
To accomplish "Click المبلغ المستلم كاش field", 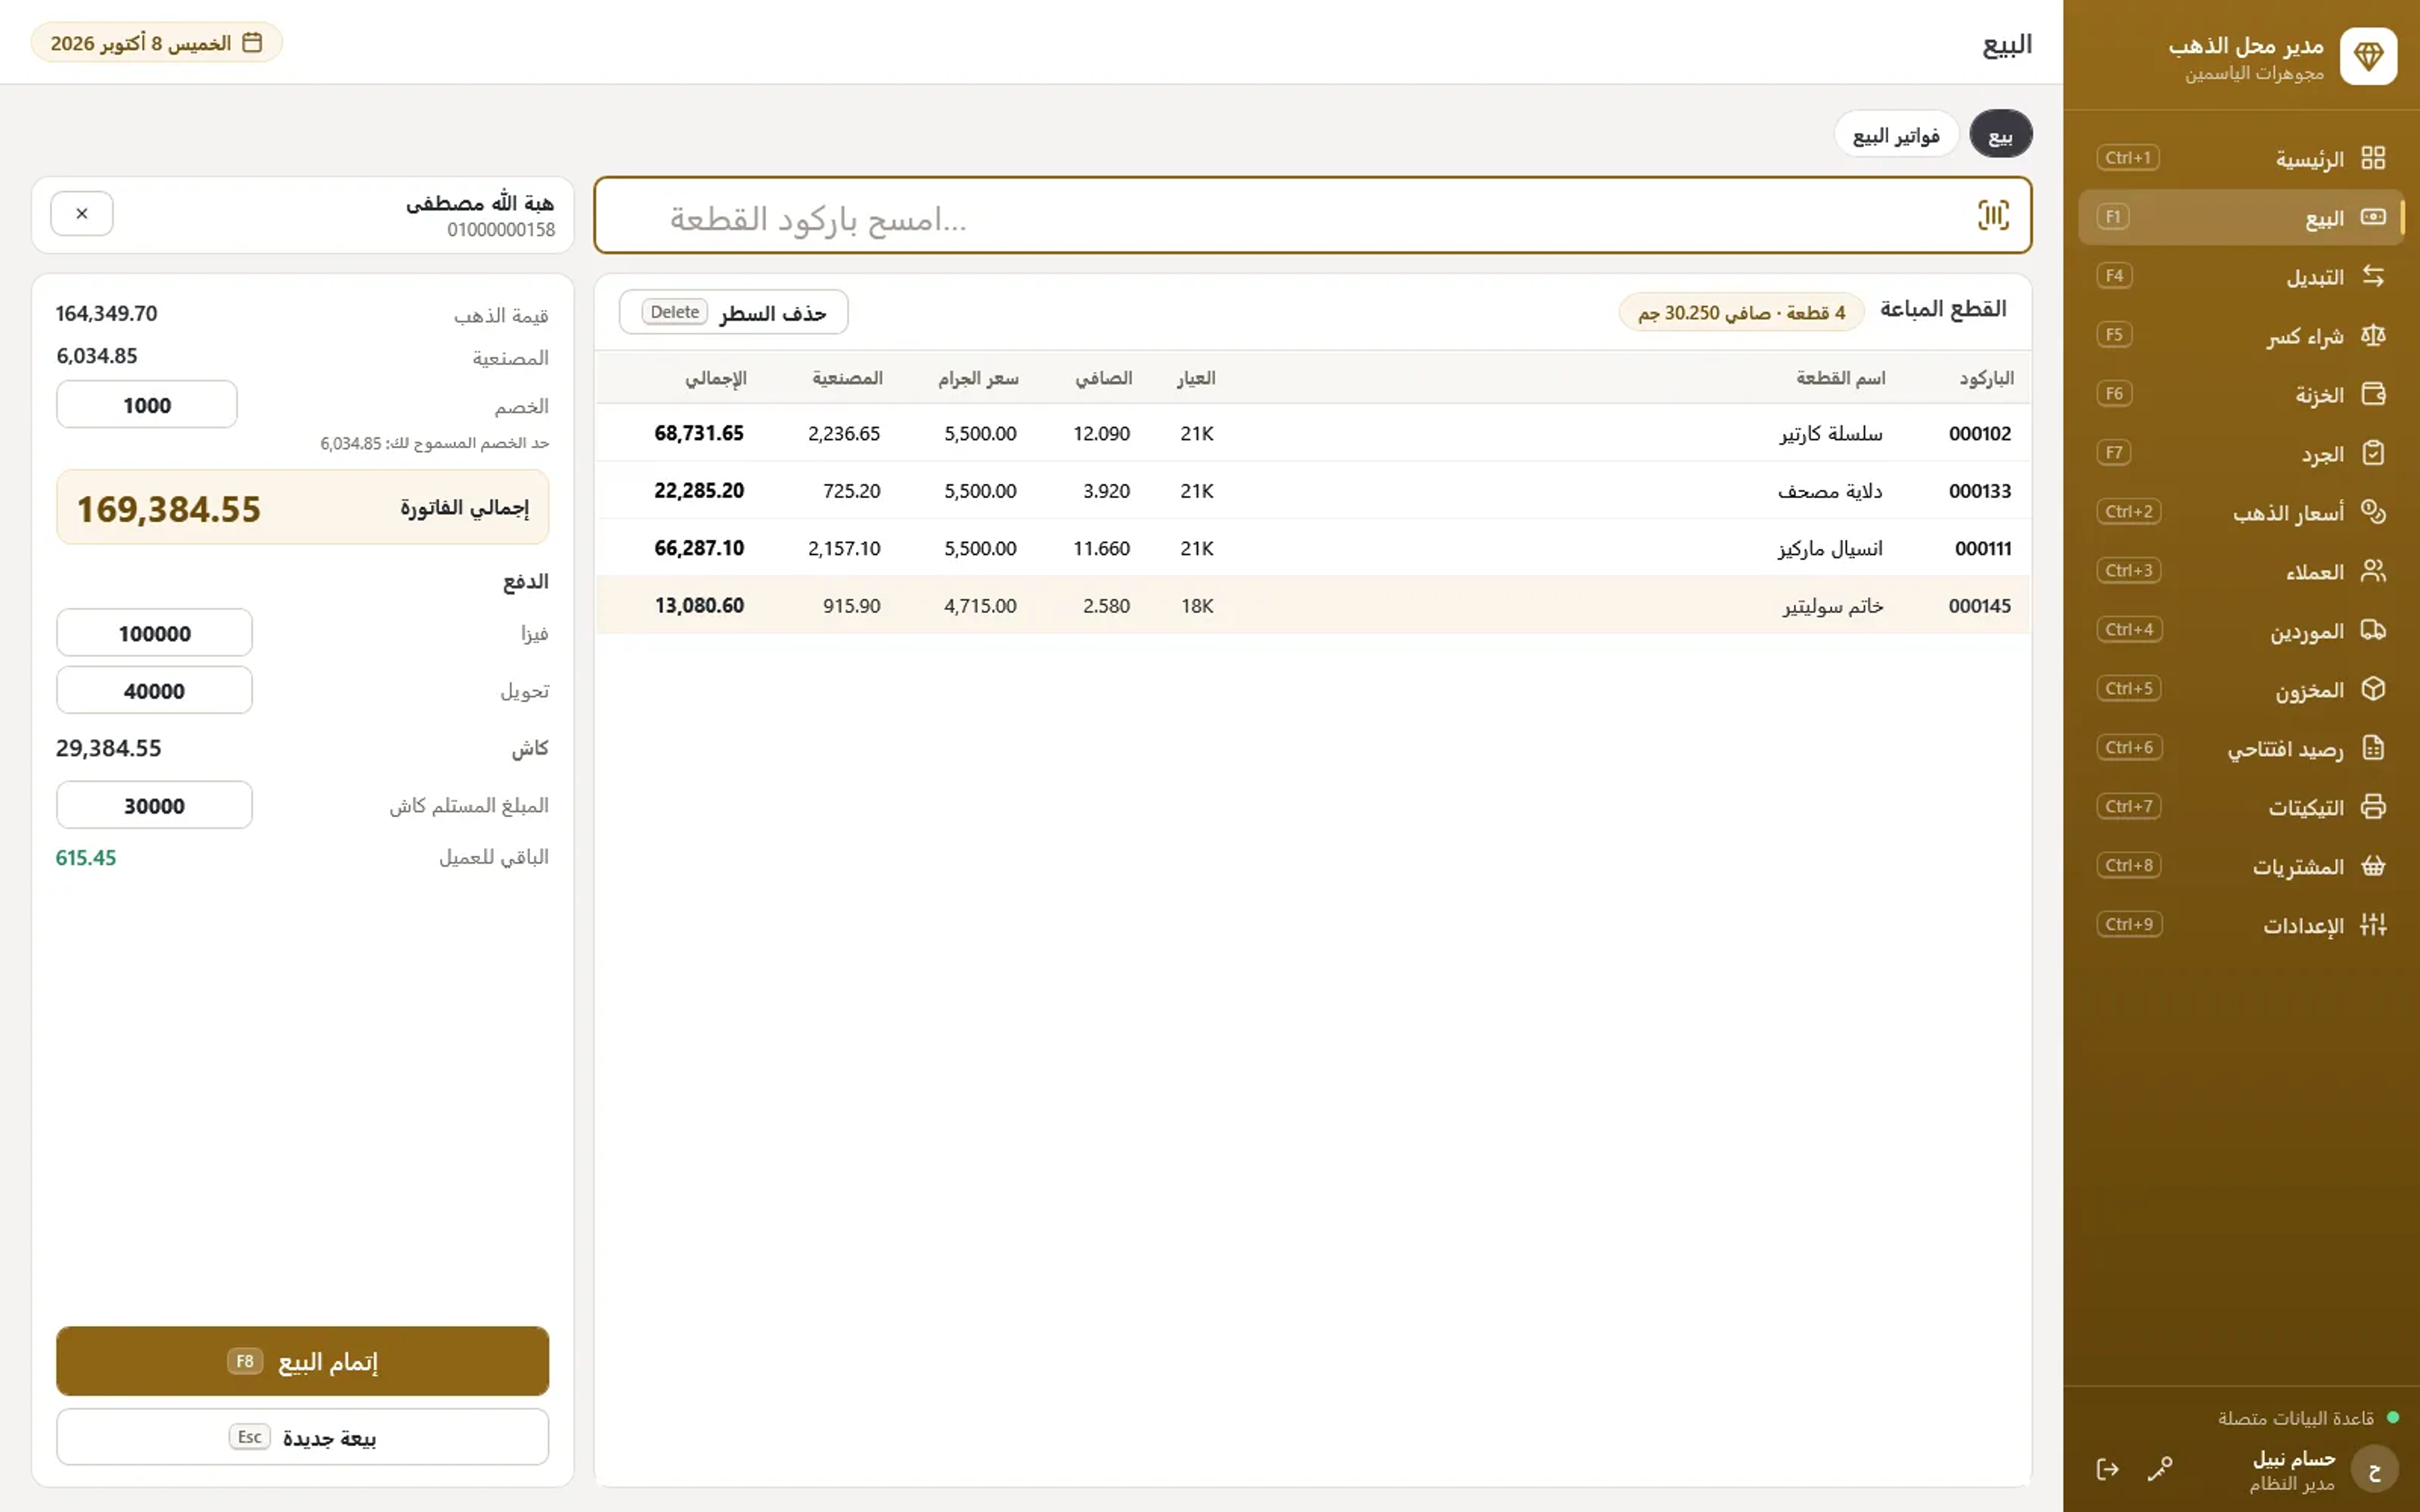I will 154,805.
